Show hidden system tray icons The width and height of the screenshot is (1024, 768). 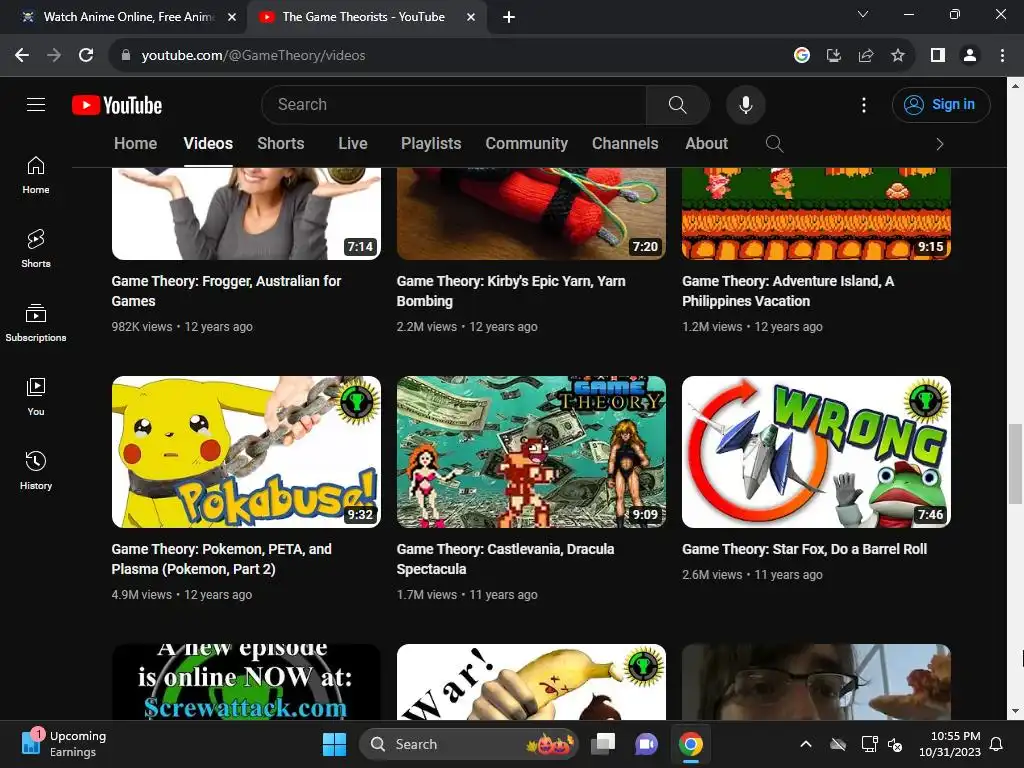pyautogui.click(x=806, y=744)
